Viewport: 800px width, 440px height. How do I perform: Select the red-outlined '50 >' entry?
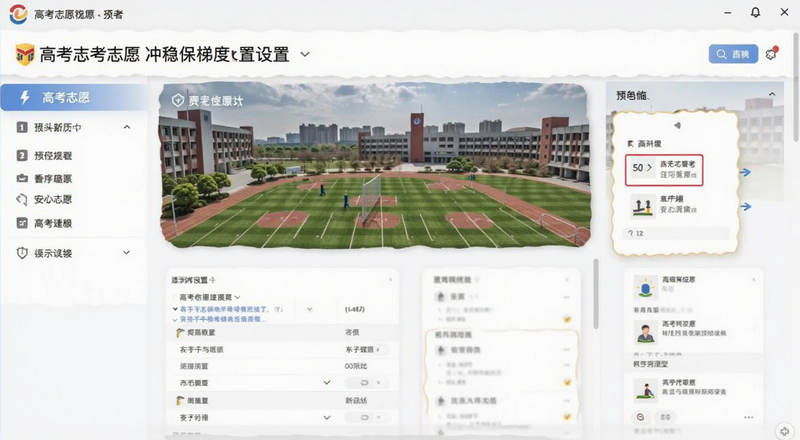(x=664, y=170)
